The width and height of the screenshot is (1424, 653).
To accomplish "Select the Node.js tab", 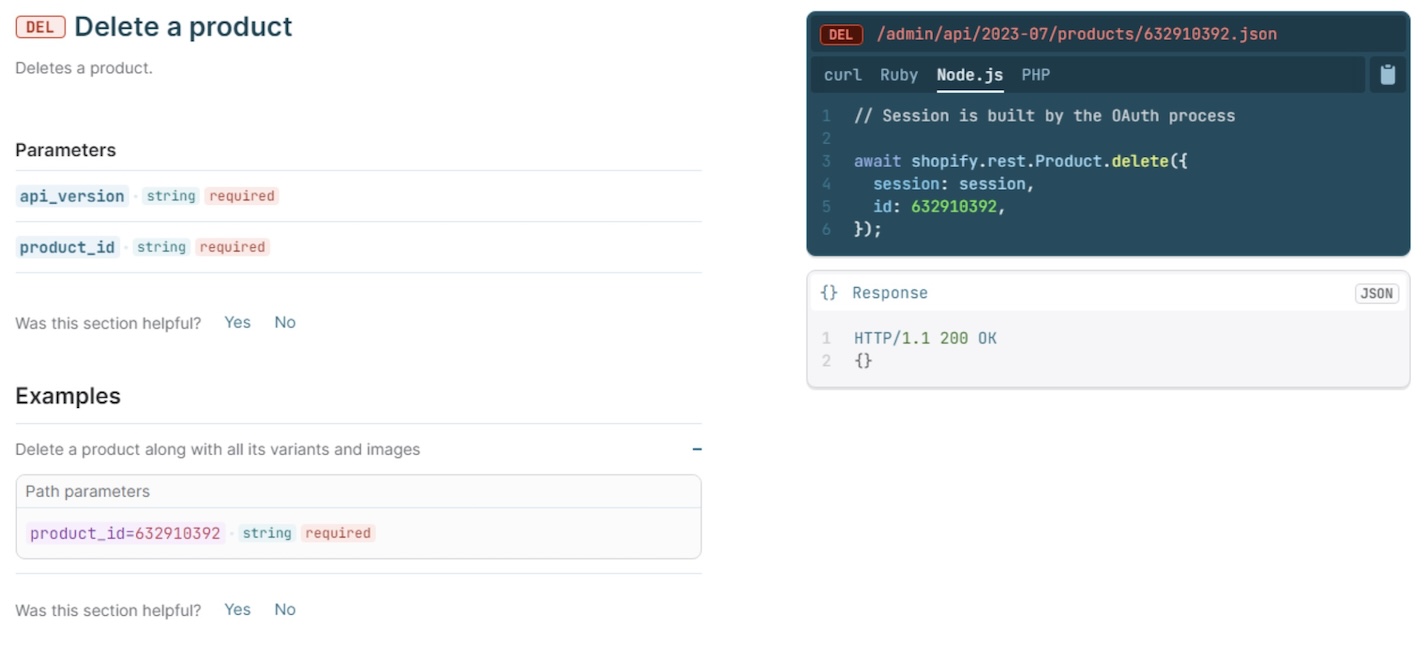I will (970, 75).
